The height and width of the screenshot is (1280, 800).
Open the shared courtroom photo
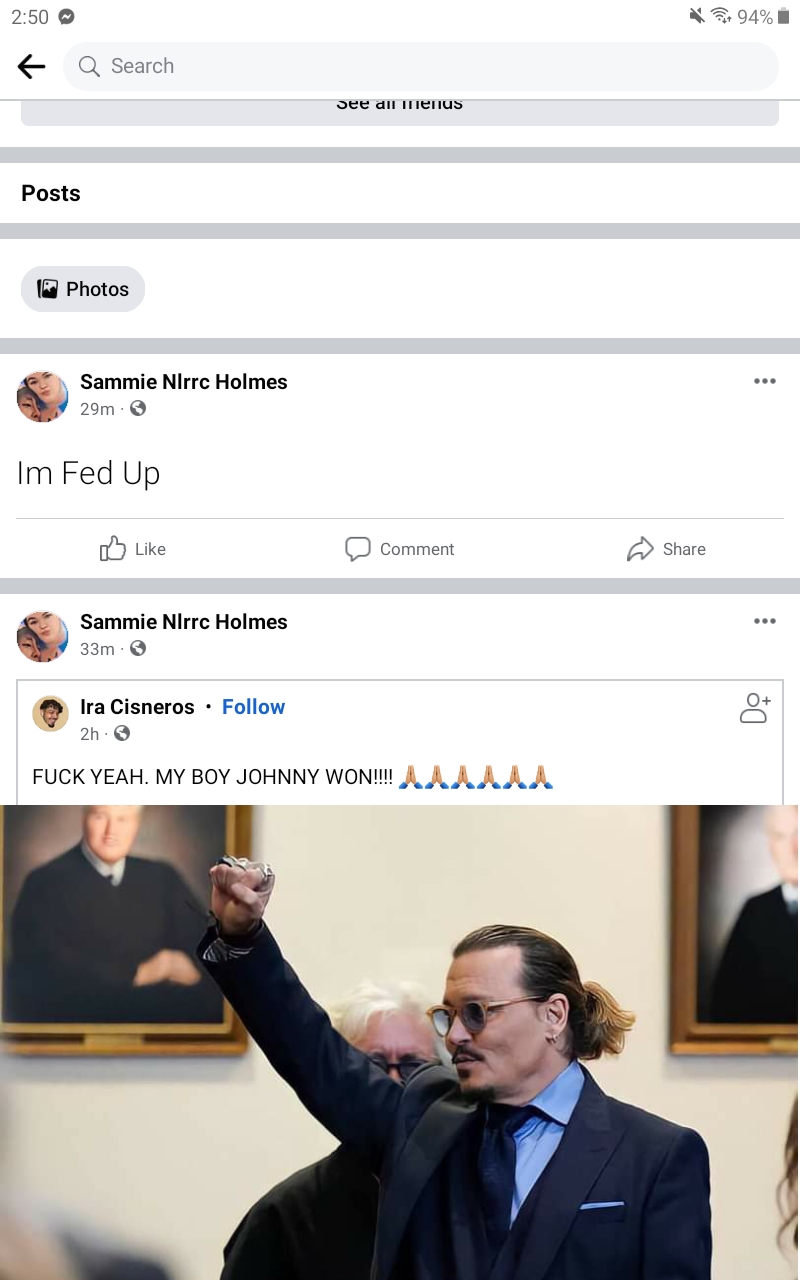(x=400, y=1042)
